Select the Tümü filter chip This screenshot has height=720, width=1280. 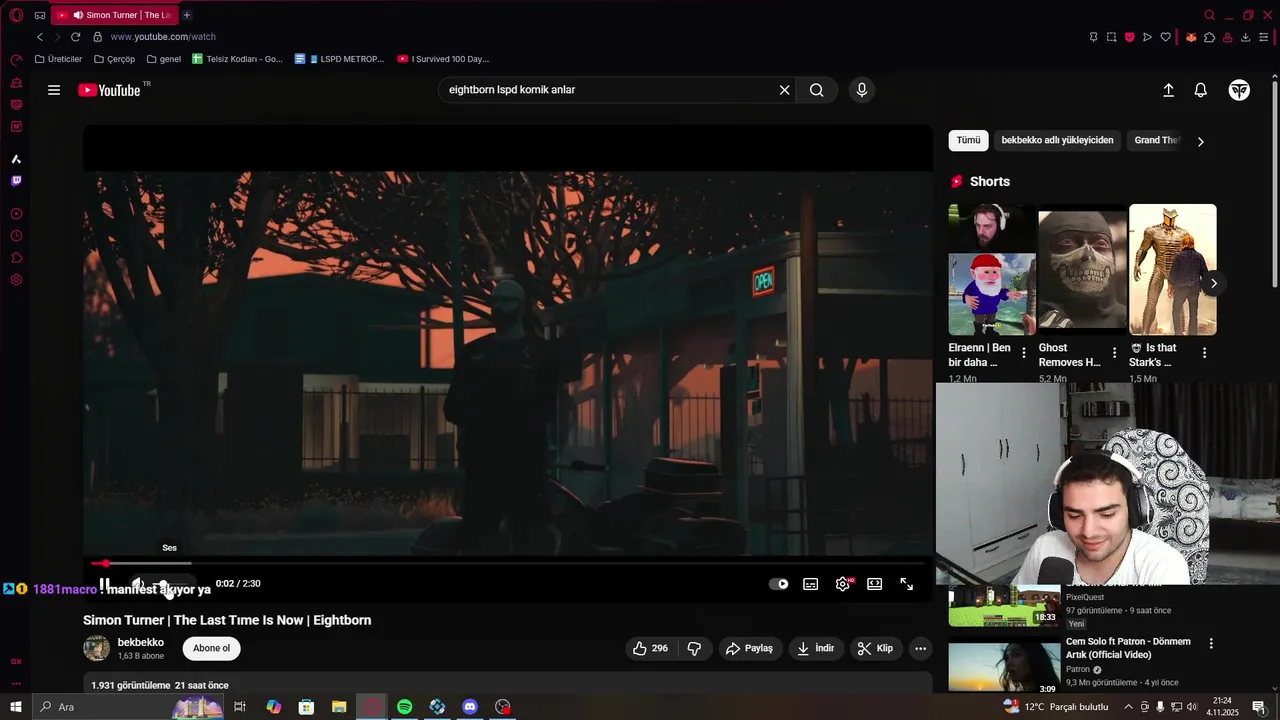[969, 141]
